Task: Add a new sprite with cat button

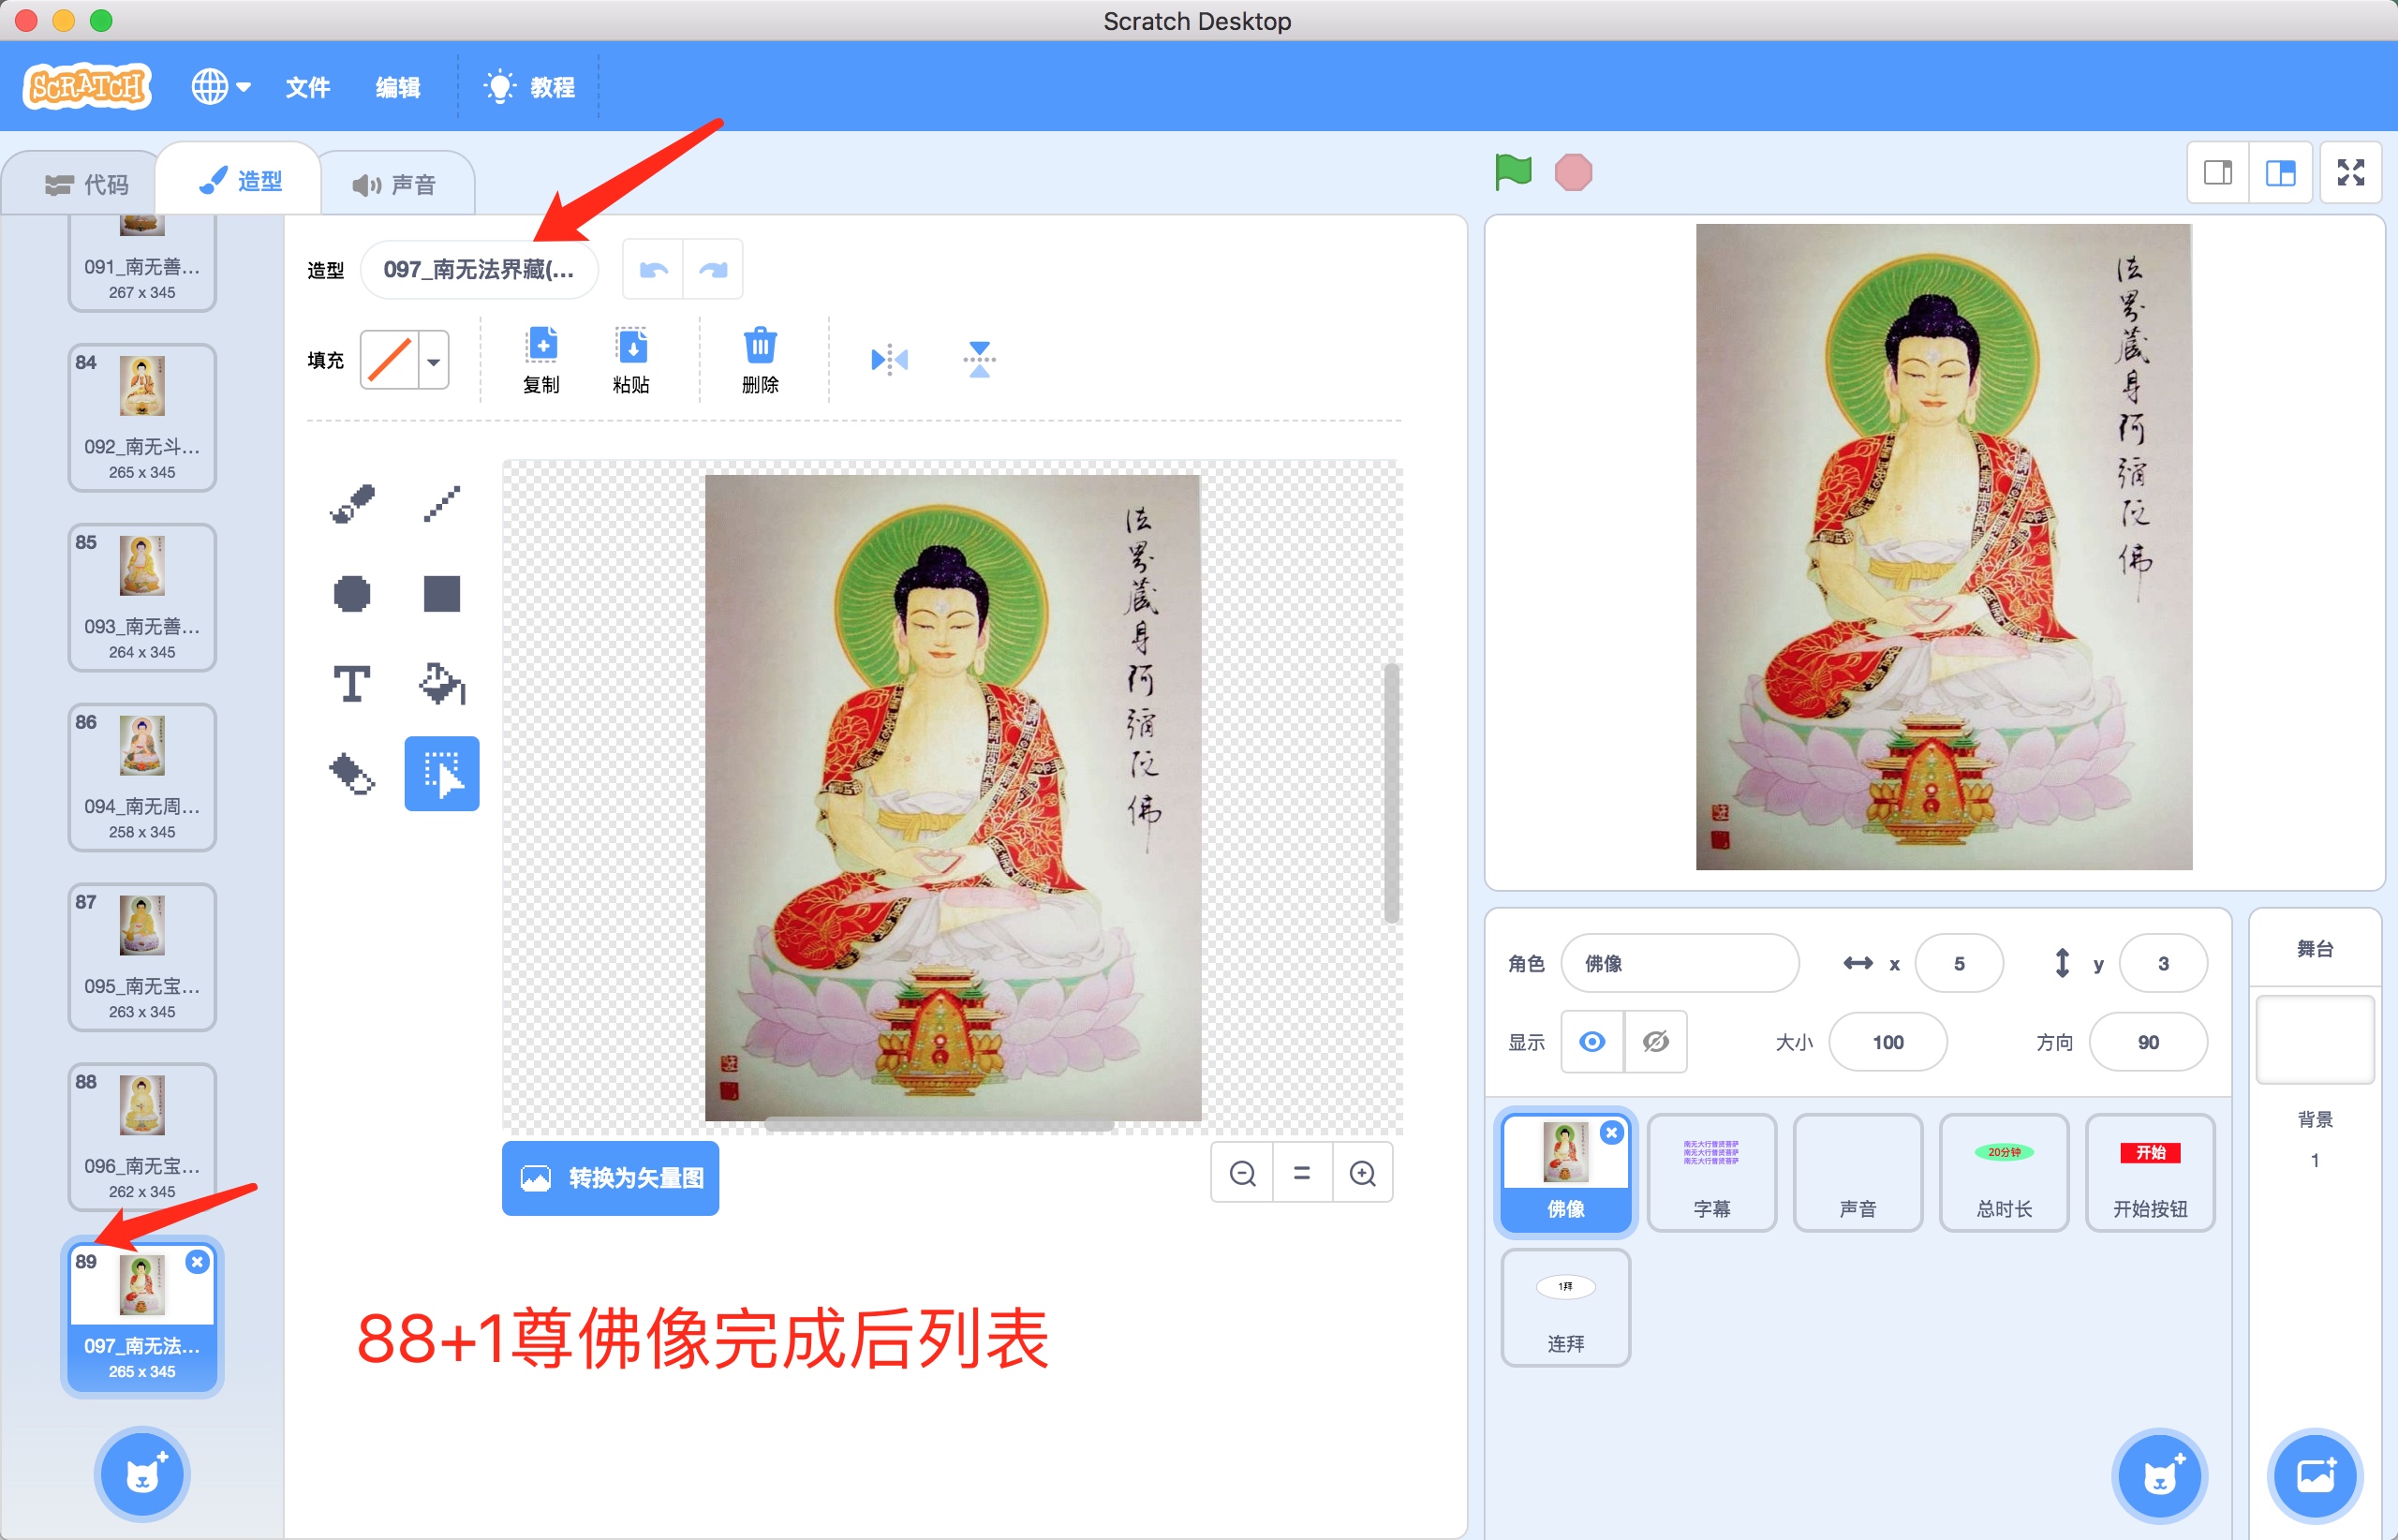Action: point(2159,1476)
